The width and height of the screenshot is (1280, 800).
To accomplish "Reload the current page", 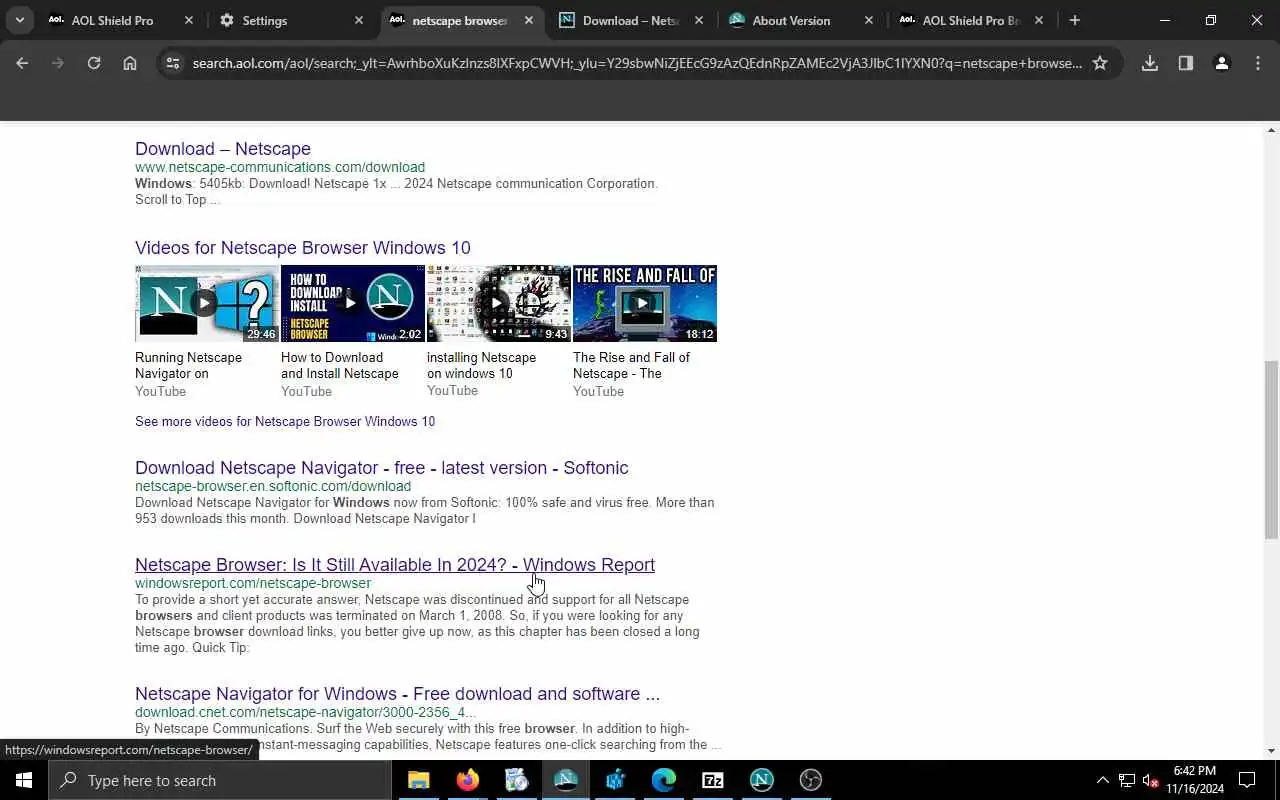I will (94, 63).
